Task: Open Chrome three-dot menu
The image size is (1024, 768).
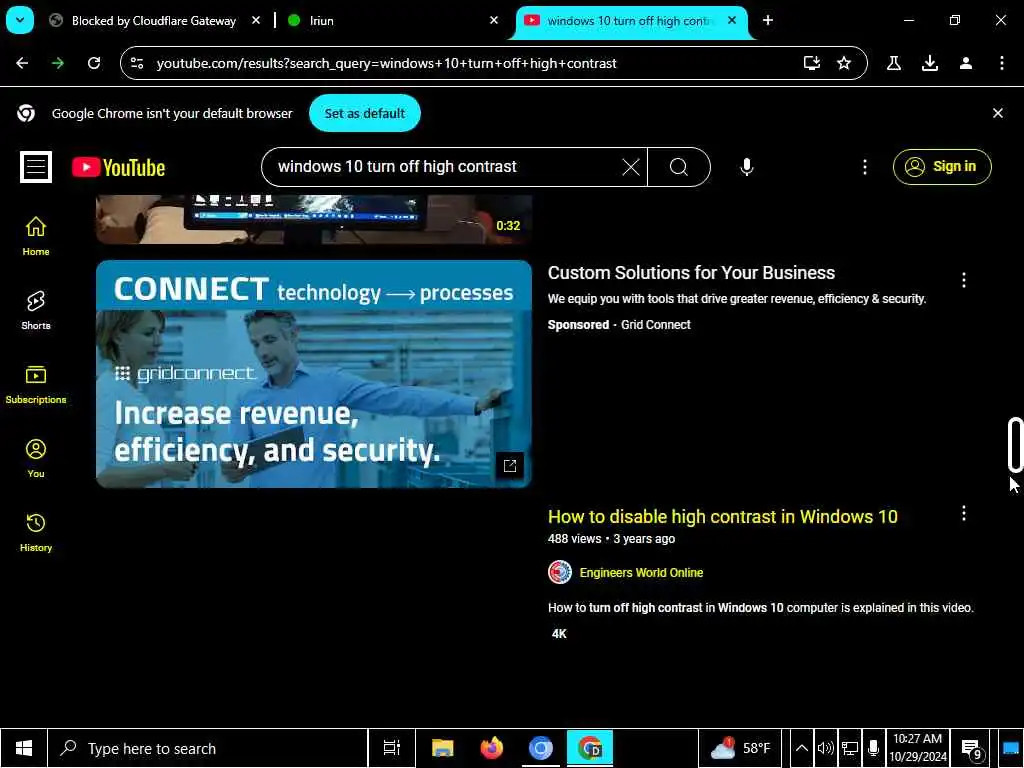Action: point(1002,63)
